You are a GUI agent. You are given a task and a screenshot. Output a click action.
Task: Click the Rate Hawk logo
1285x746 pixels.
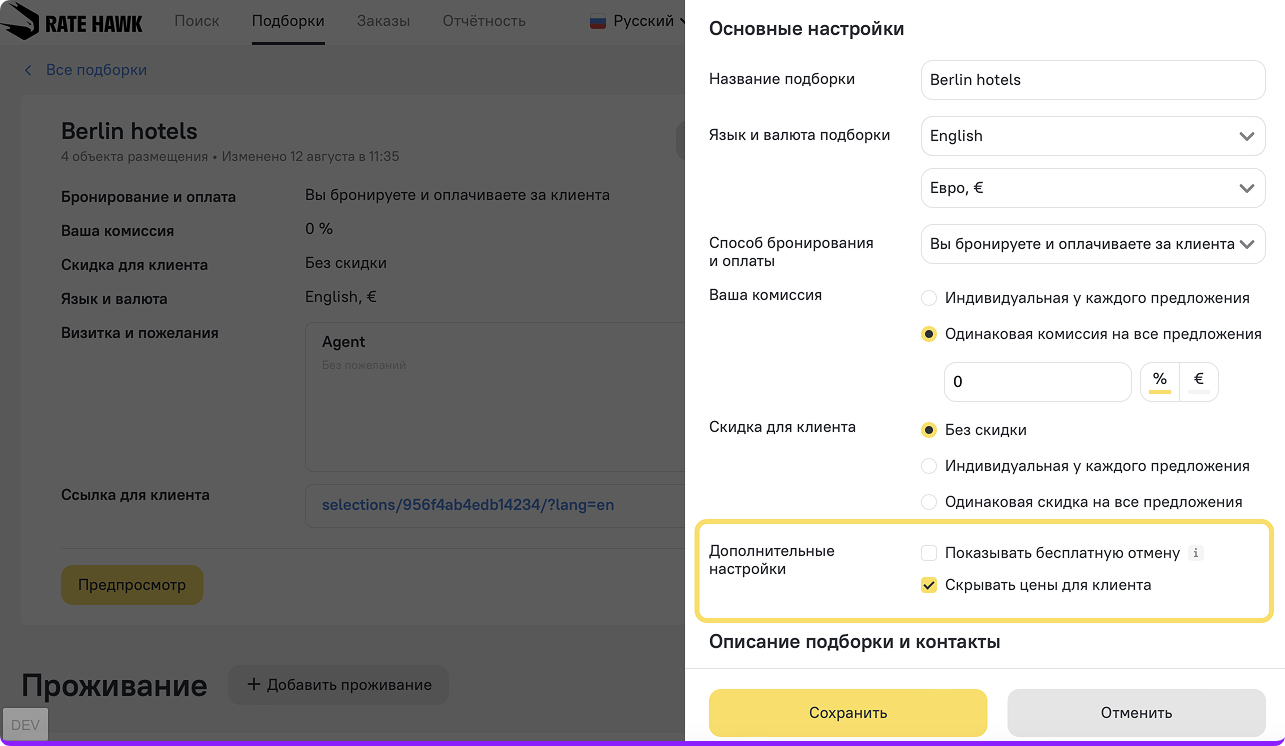click(x=73, y=23)
